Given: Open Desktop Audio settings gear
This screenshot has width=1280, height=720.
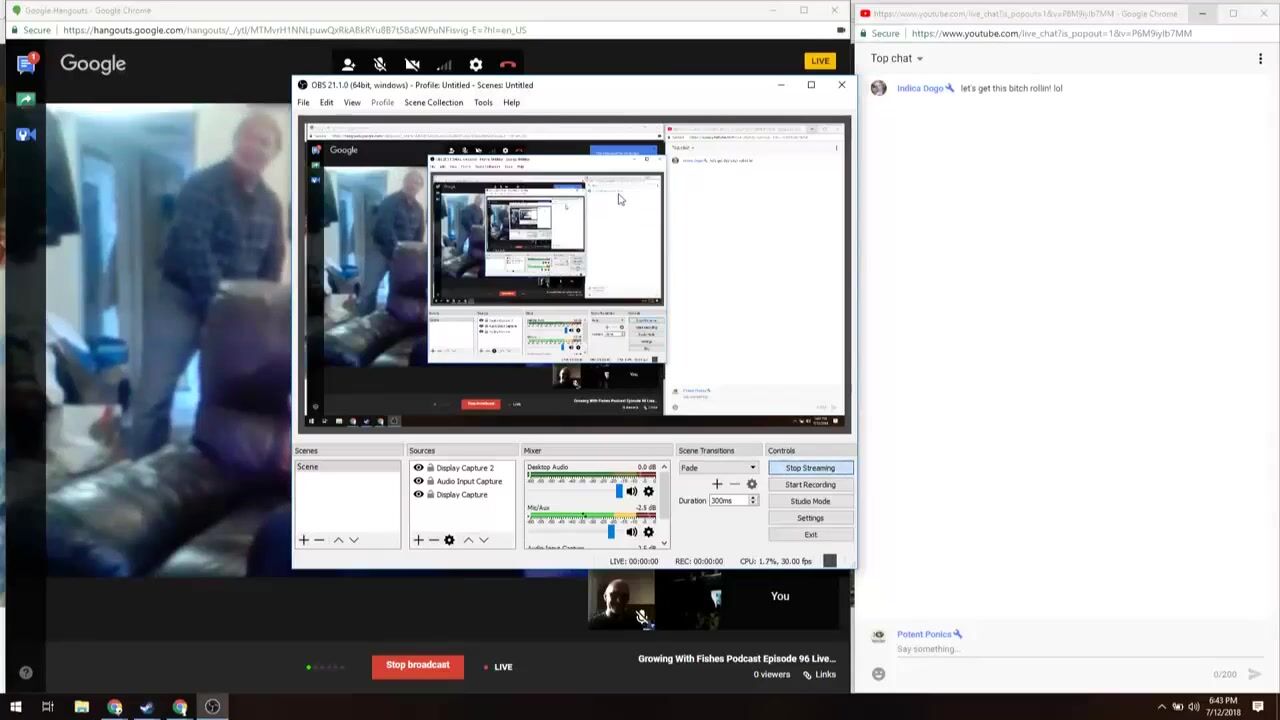Looking at the screenshot, I should click(x=648, y=491).
